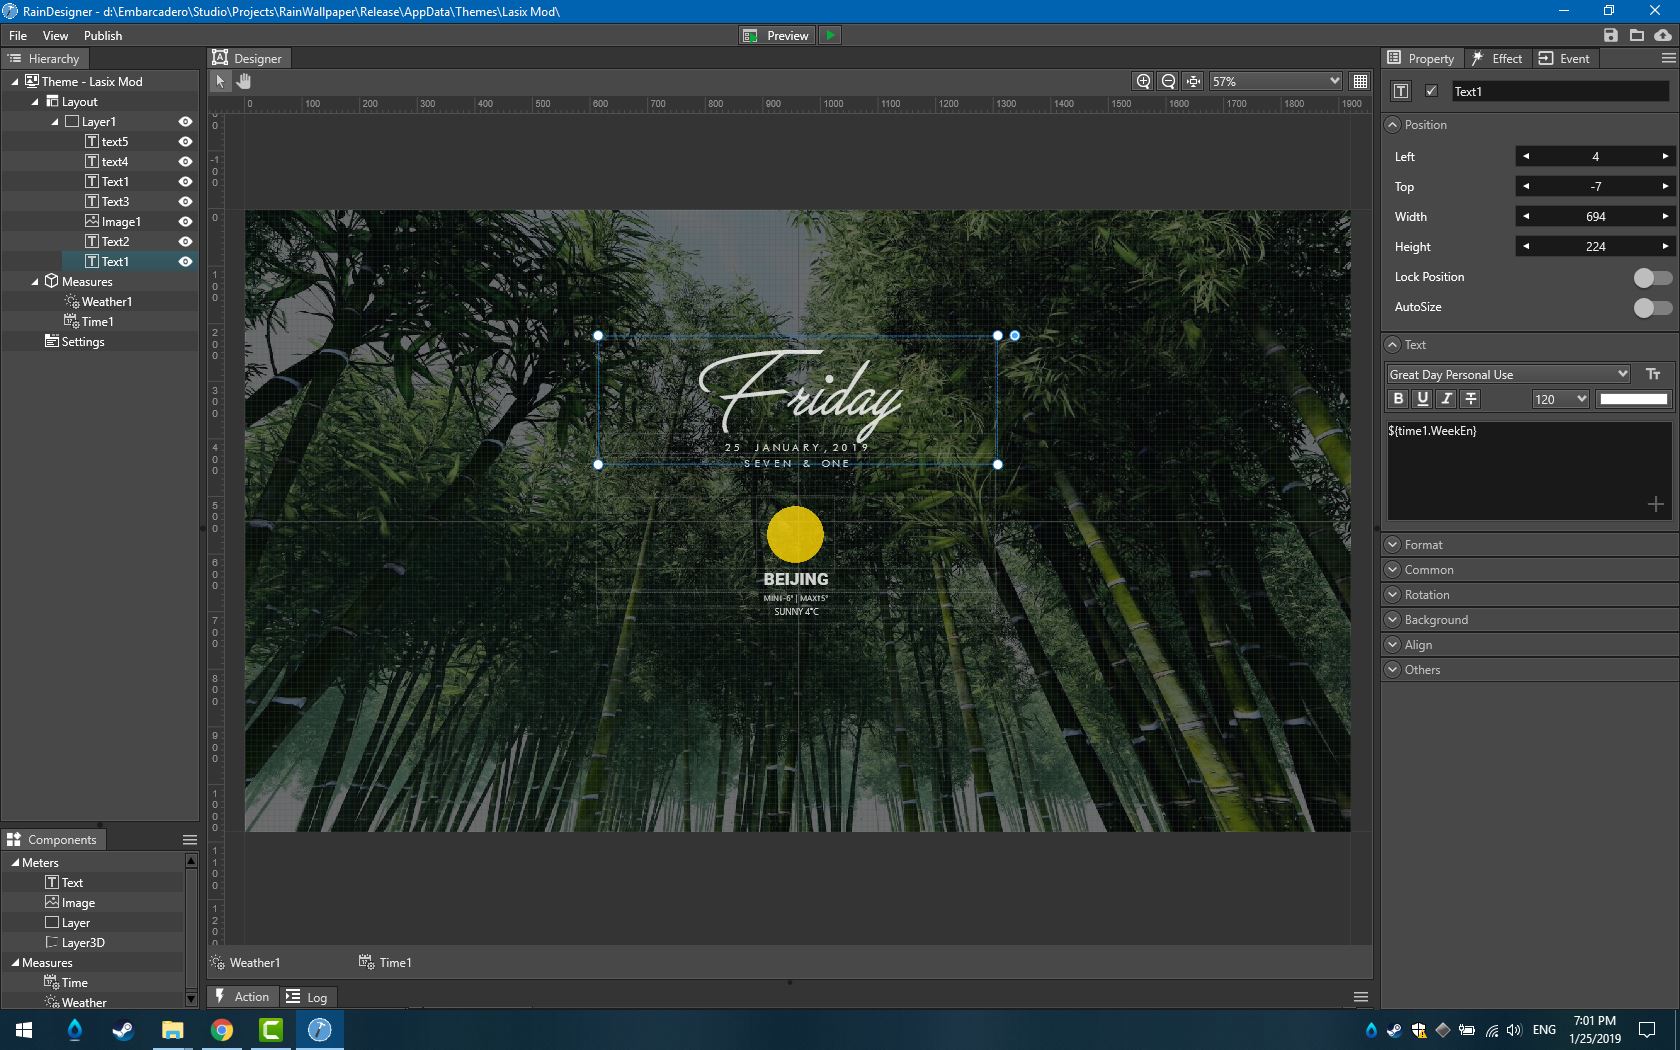1680x1050 pixels.
Task: Apply bold formatting in the Text panel
Action: 1398,398
